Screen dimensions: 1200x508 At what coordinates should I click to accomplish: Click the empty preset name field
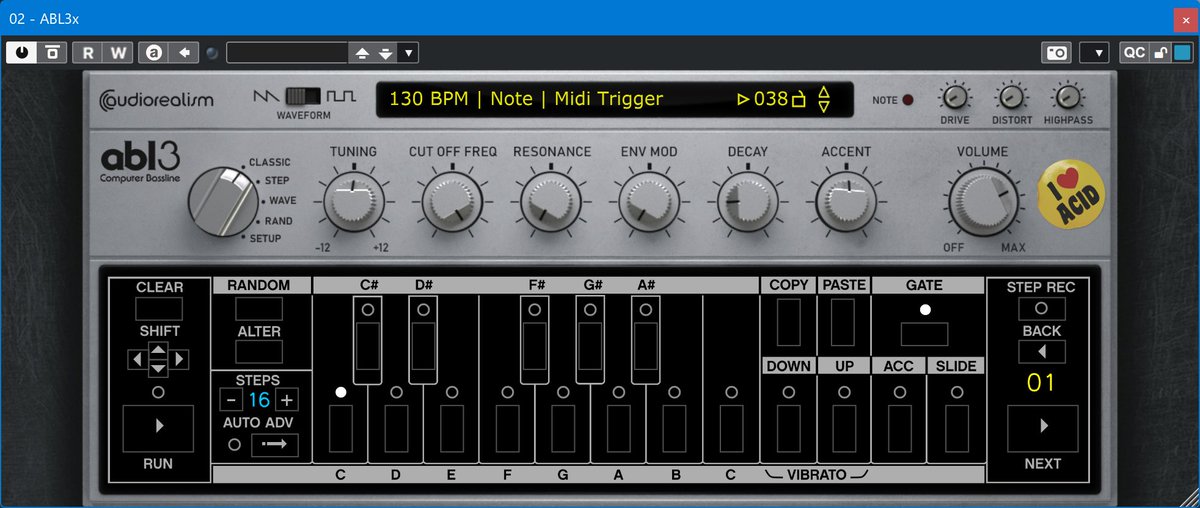pos(287,53)
